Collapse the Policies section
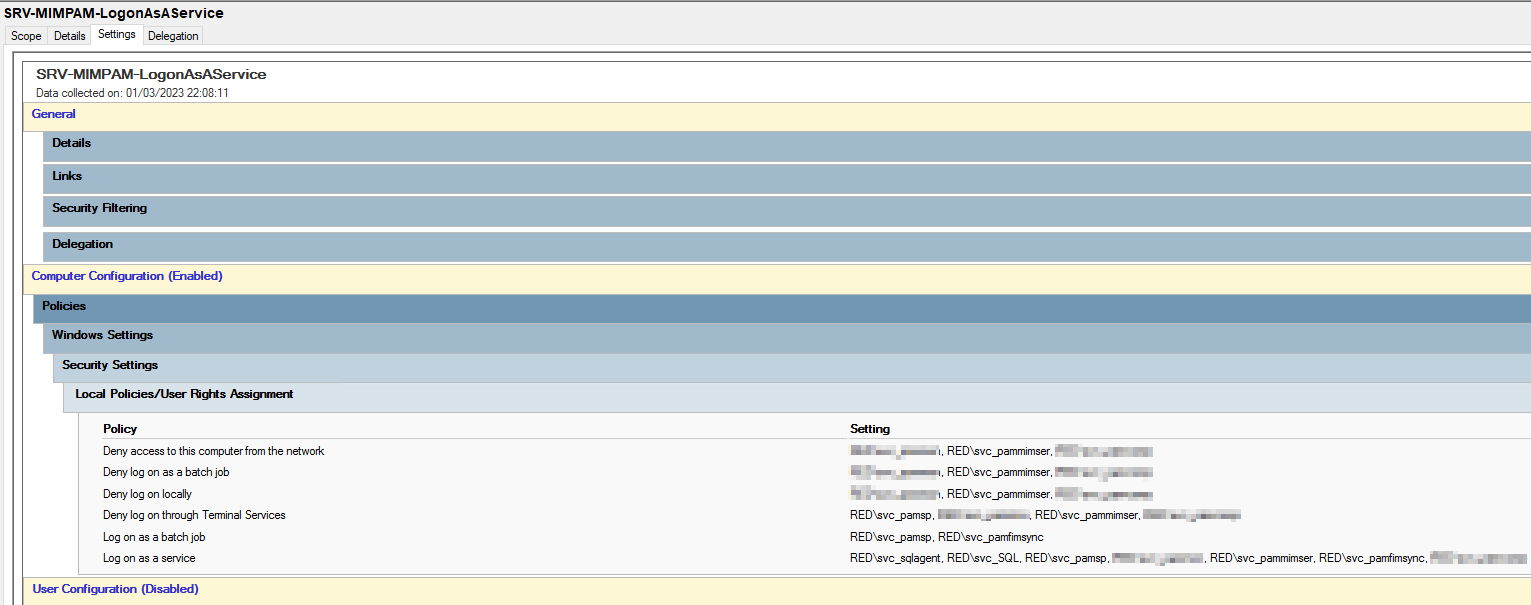 [64, 306]
